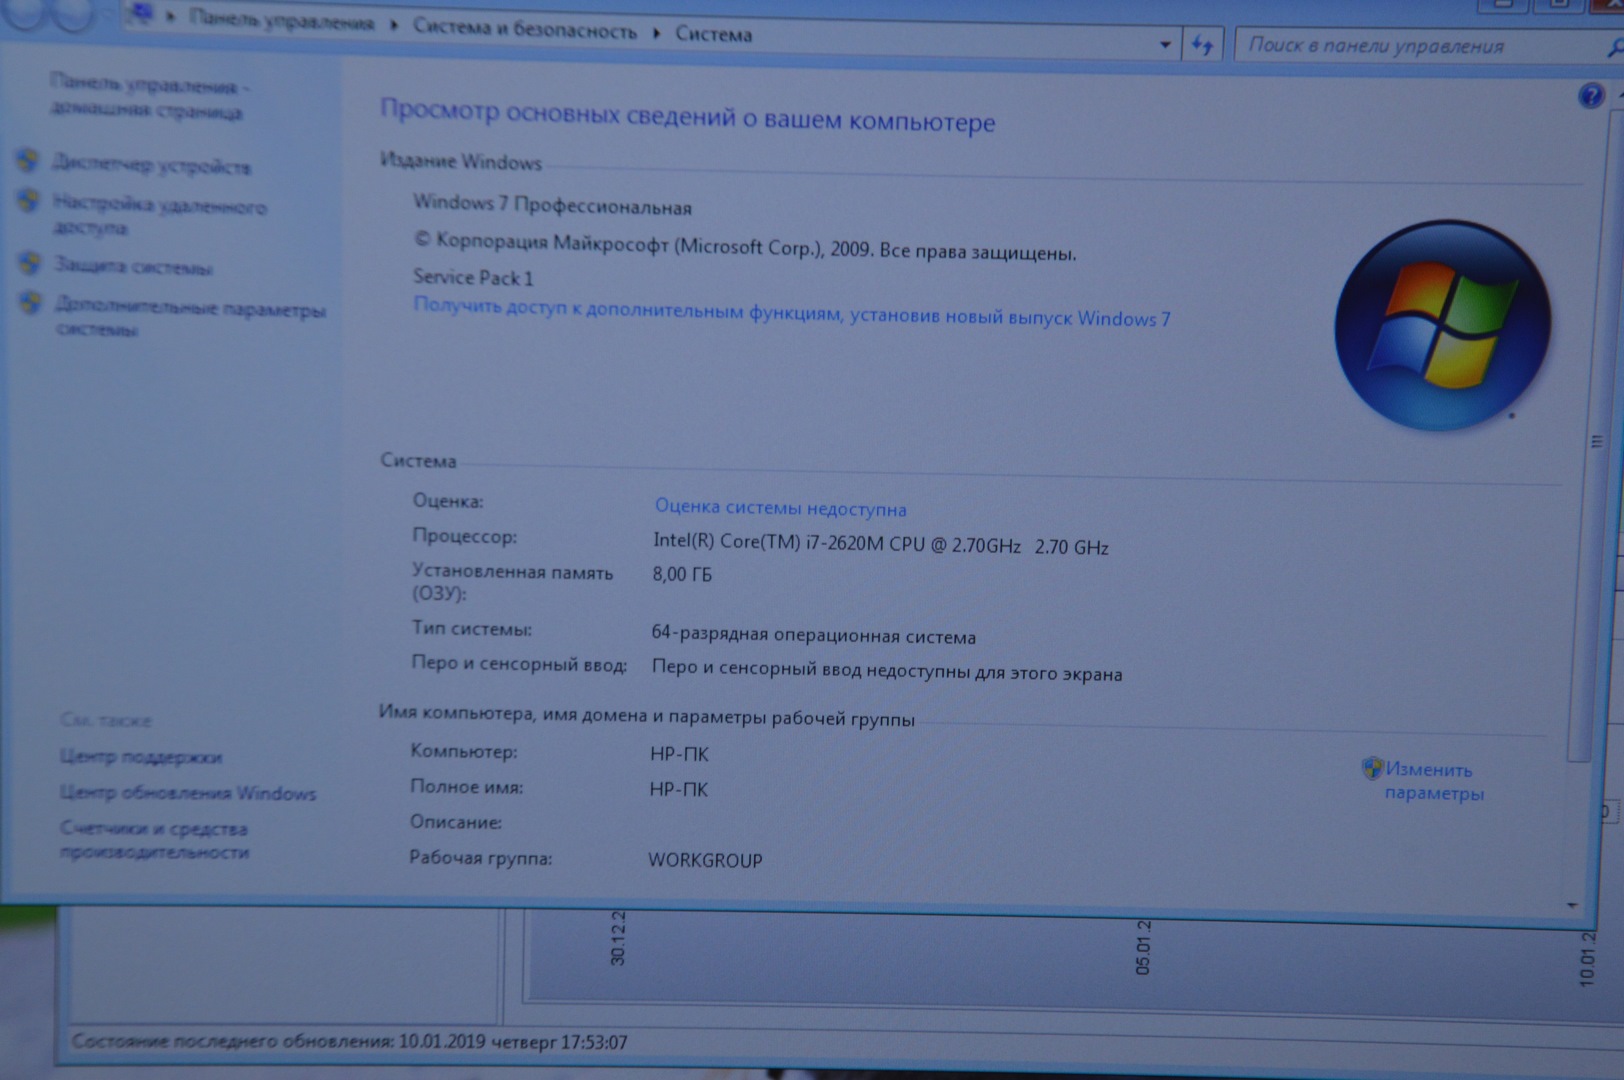Click the shield icon next to Изменить параметры
The height and width of the screenshot is (1080, 1624).
point(1372,768)
